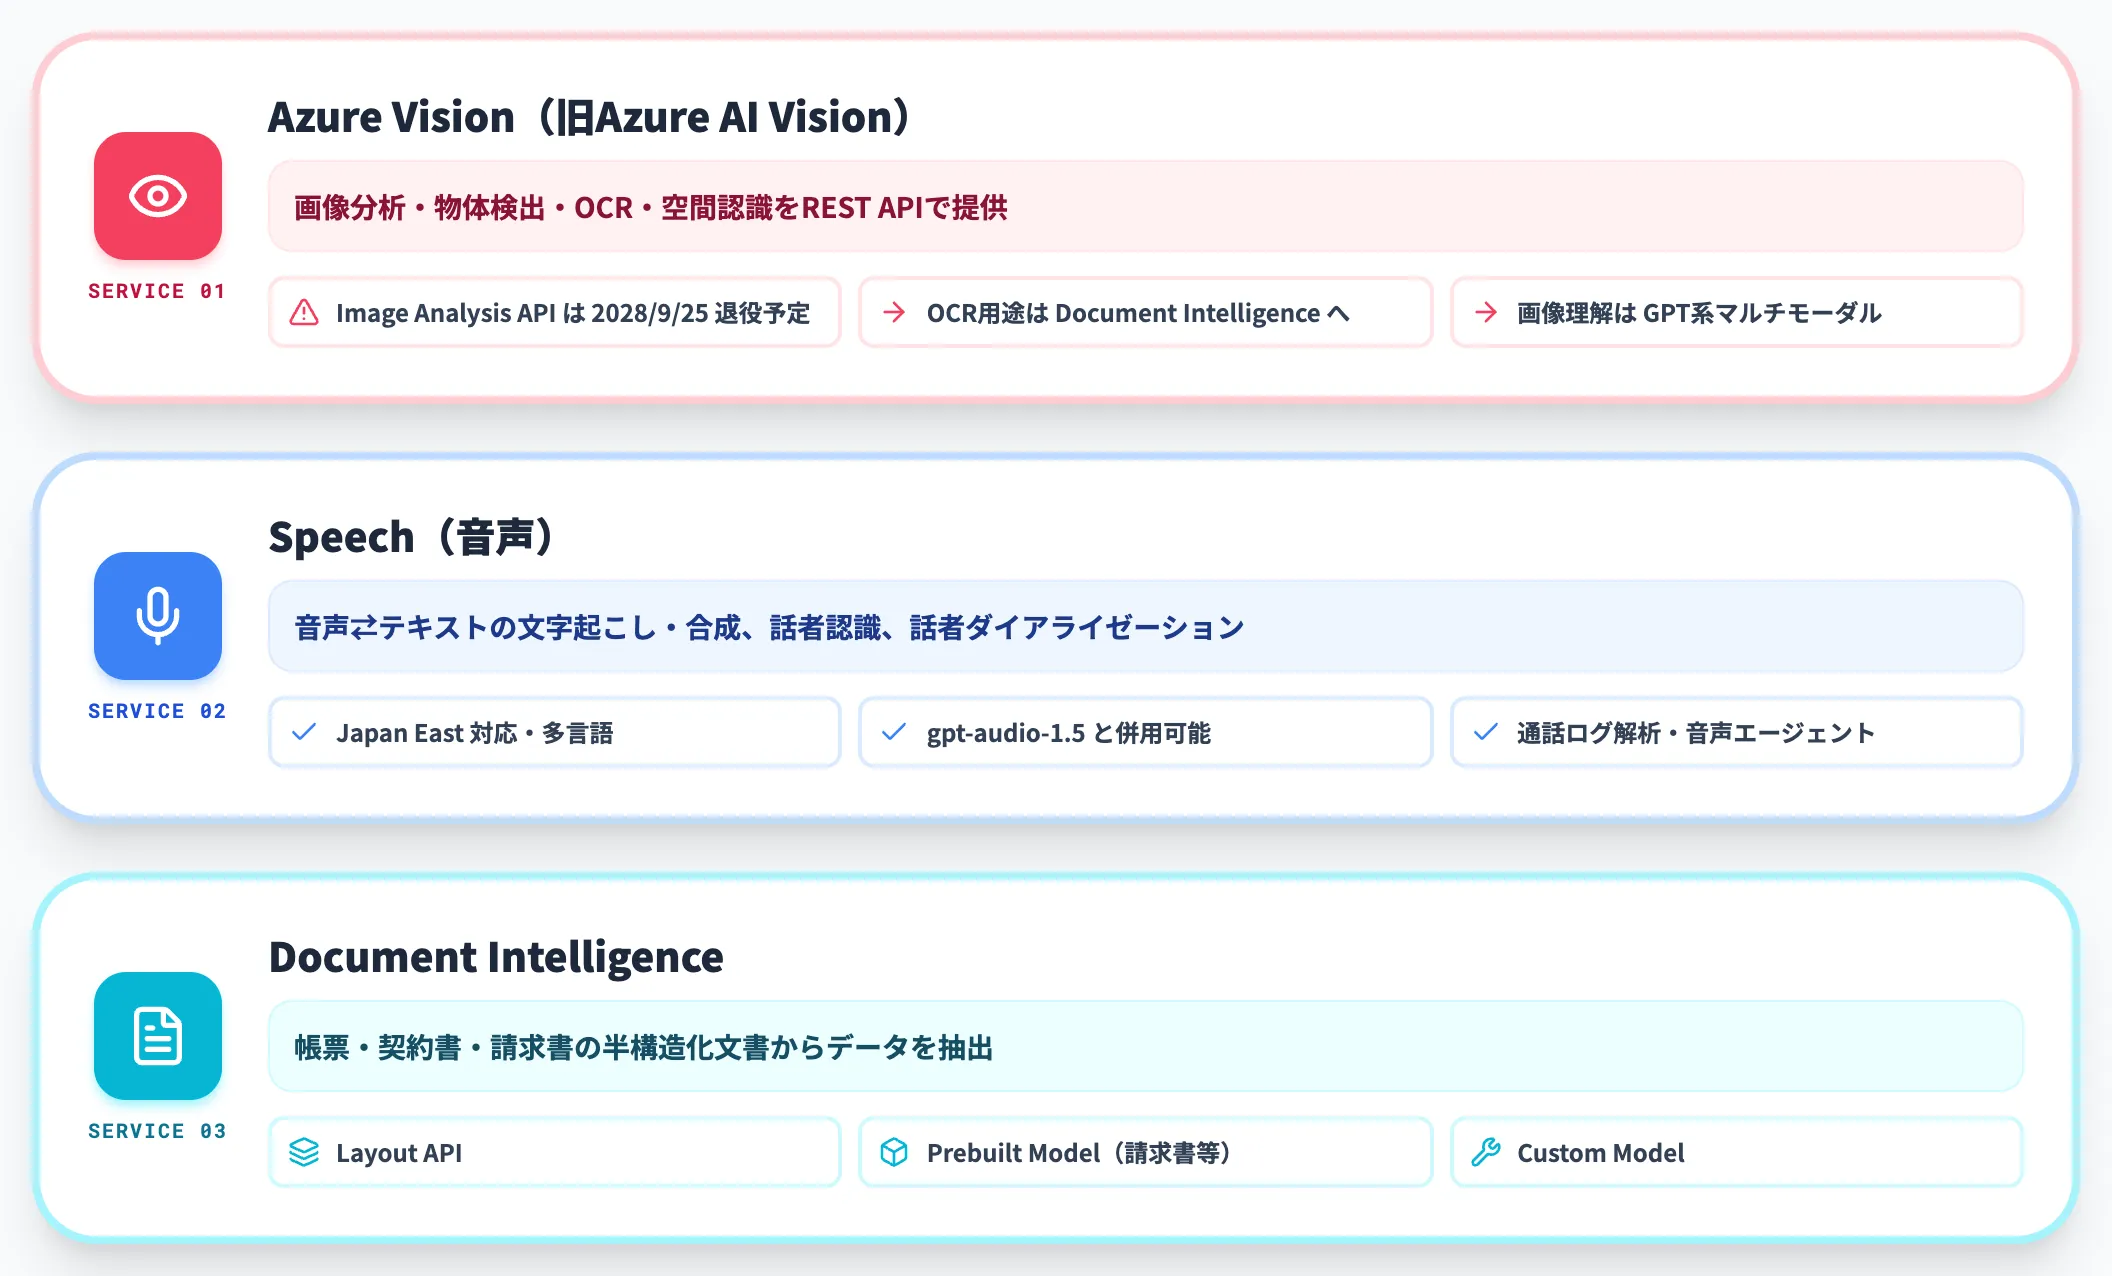Click the checkmark icon beside Japan East 対応
The height and width of the screenshot is (1276, 2112).
pyautogui.click(x=304, y=733)
